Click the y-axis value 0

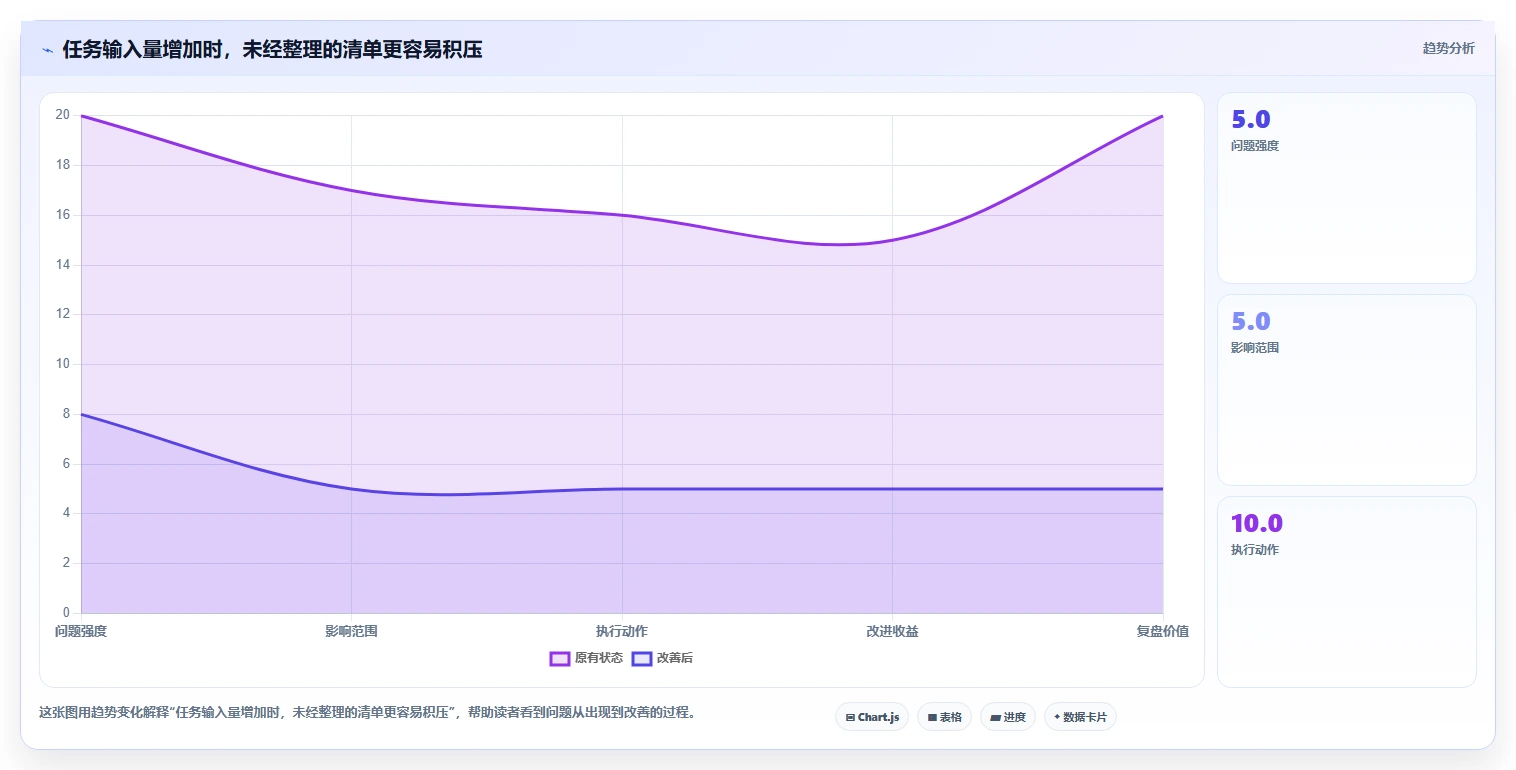coord(66,613)
